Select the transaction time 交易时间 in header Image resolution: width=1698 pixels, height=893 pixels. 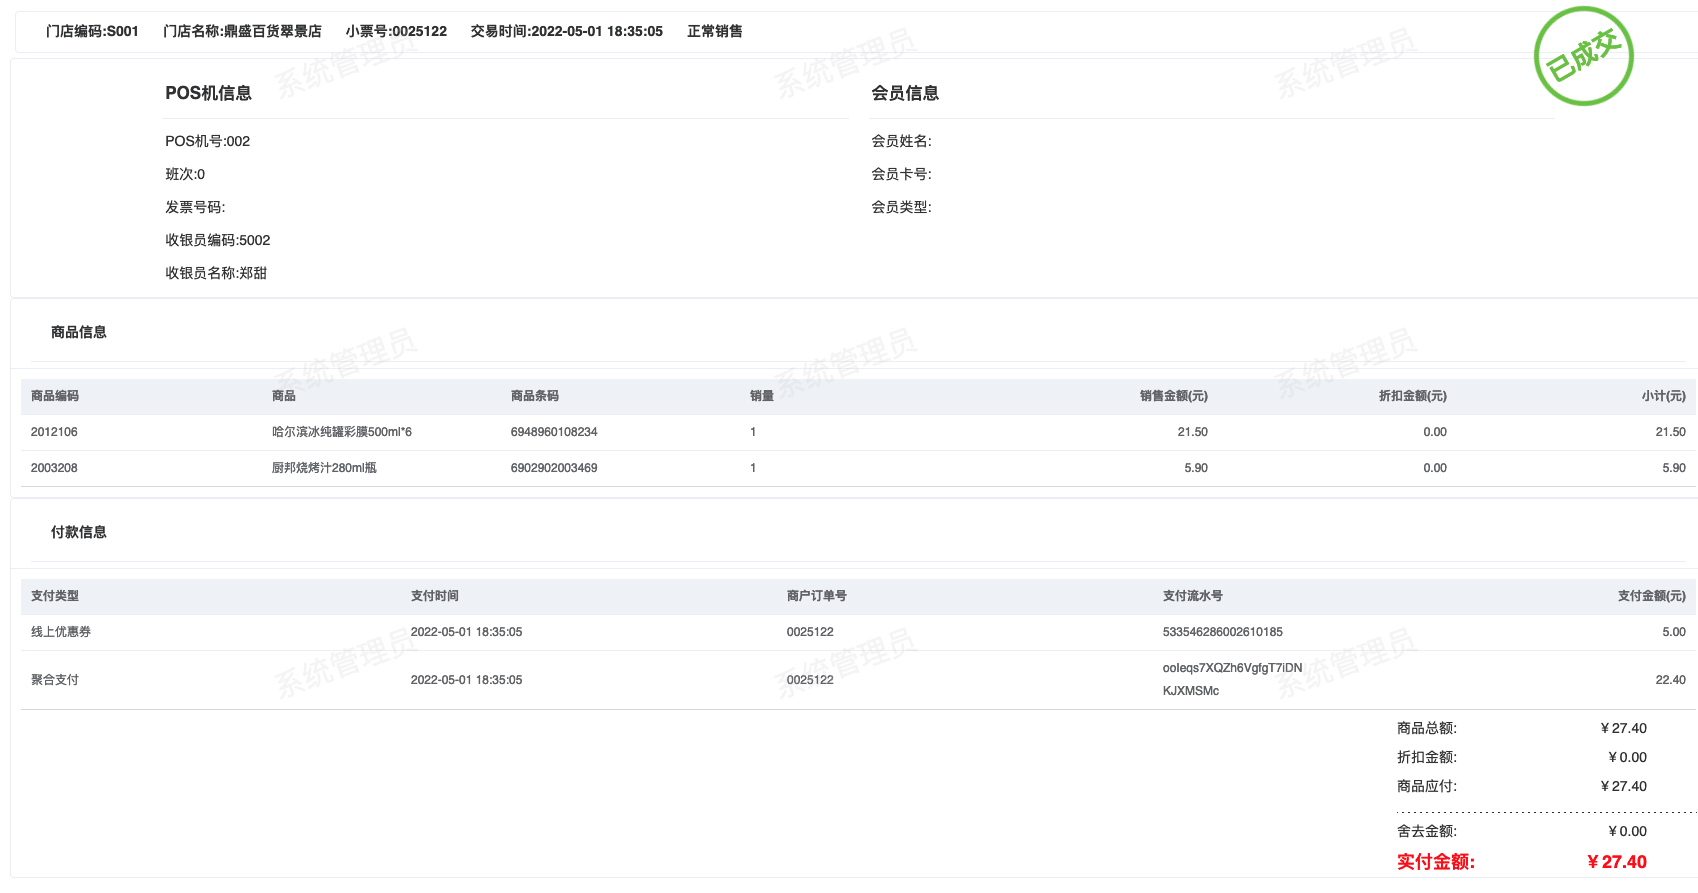pos(567,31)
